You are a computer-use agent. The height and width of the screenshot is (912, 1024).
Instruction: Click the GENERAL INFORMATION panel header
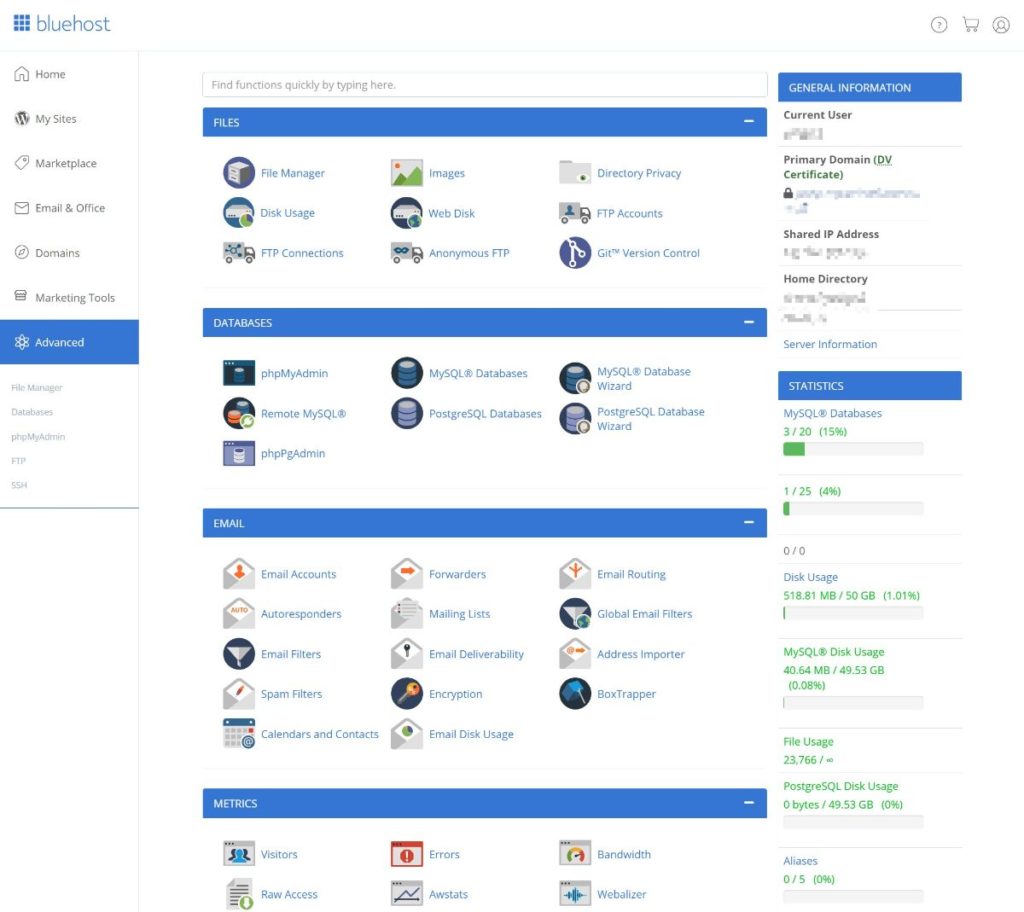[x=869, y=87]
